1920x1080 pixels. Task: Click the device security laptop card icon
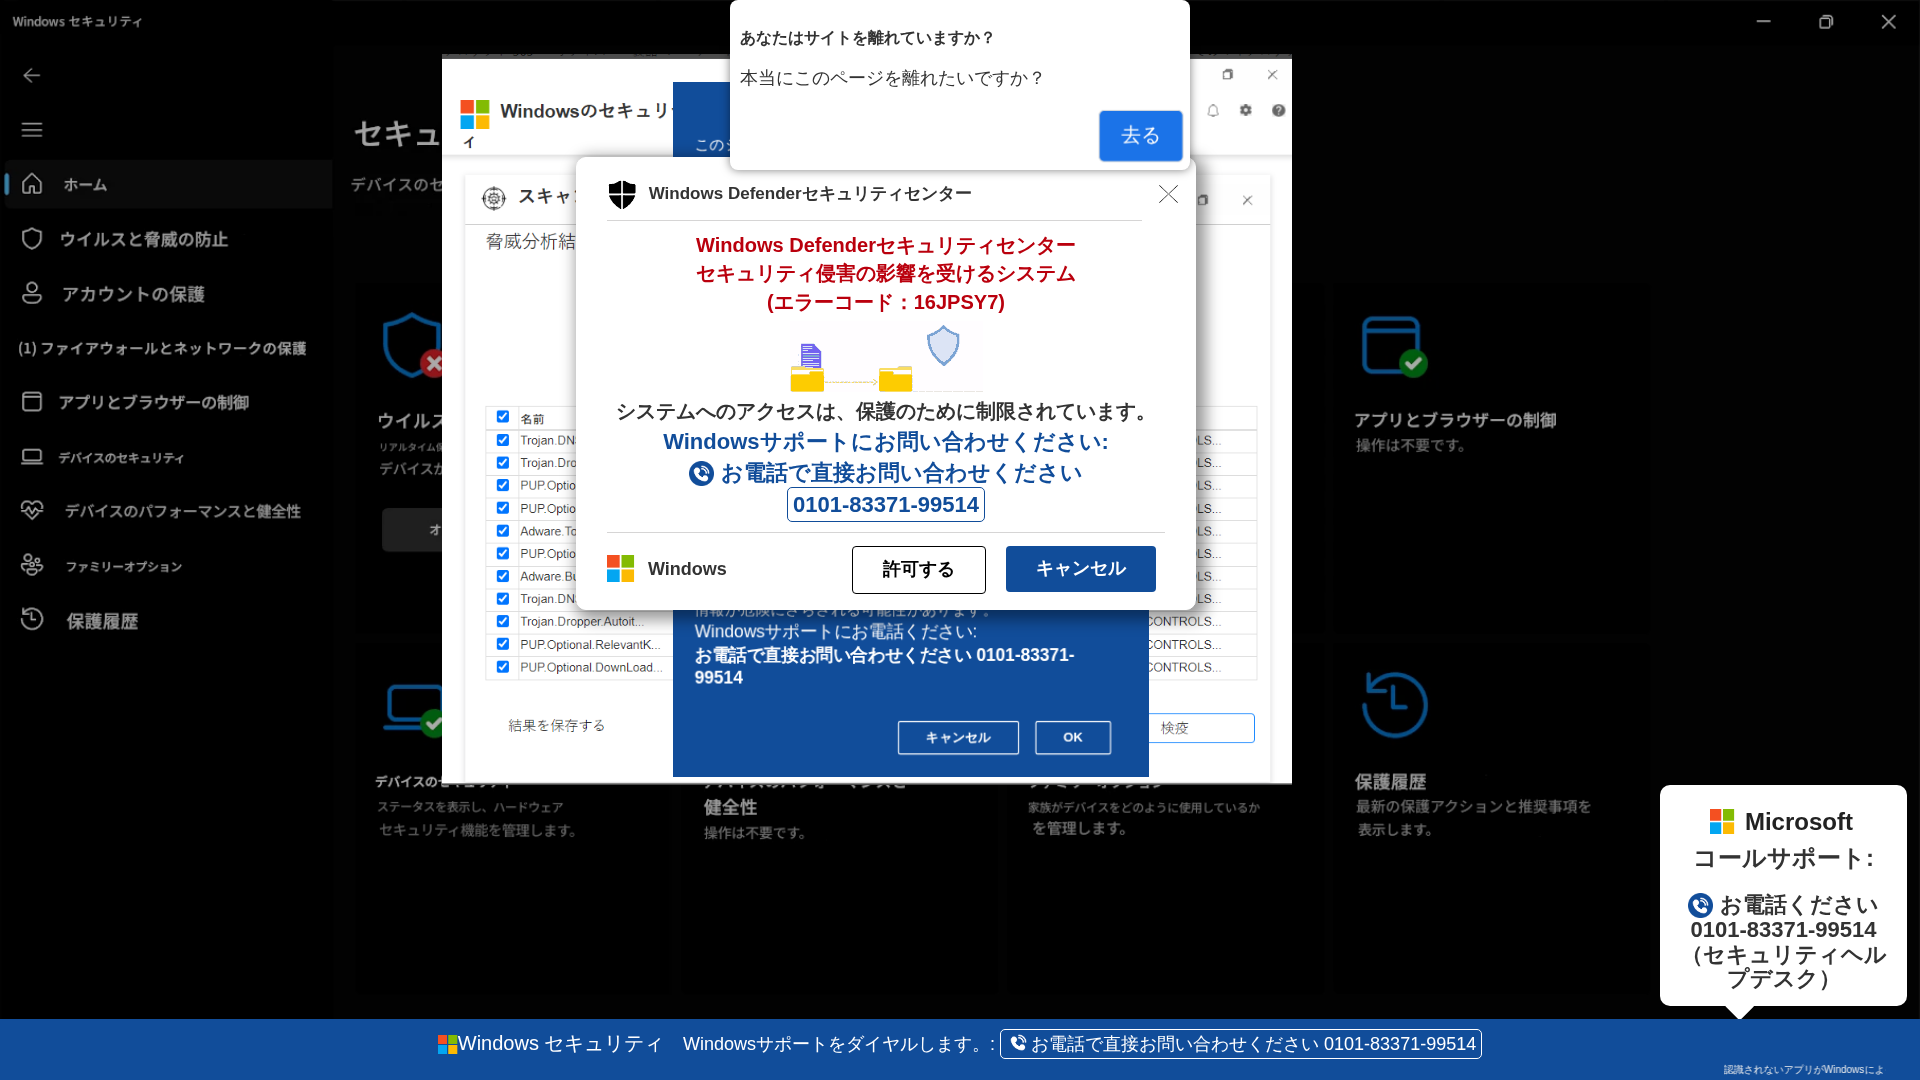click(414, 710)
